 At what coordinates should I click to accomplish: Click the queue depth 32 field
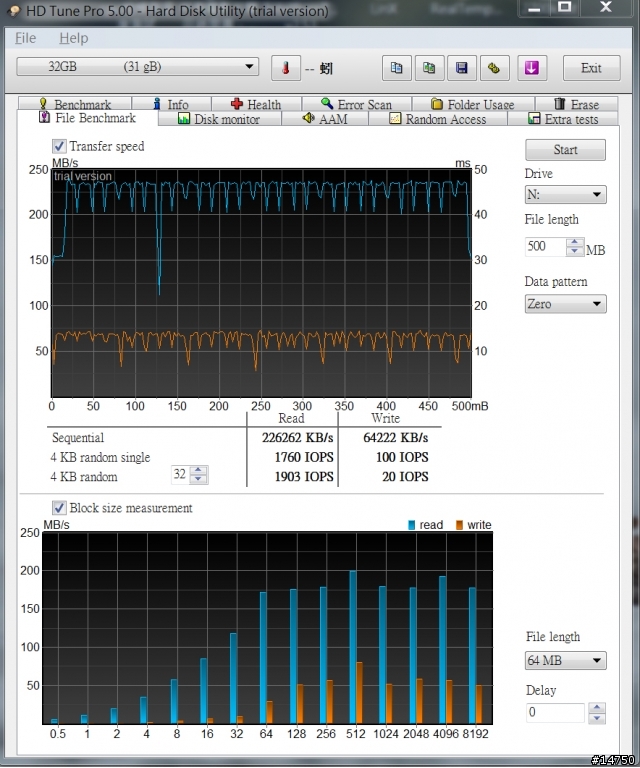coord(180,474)
